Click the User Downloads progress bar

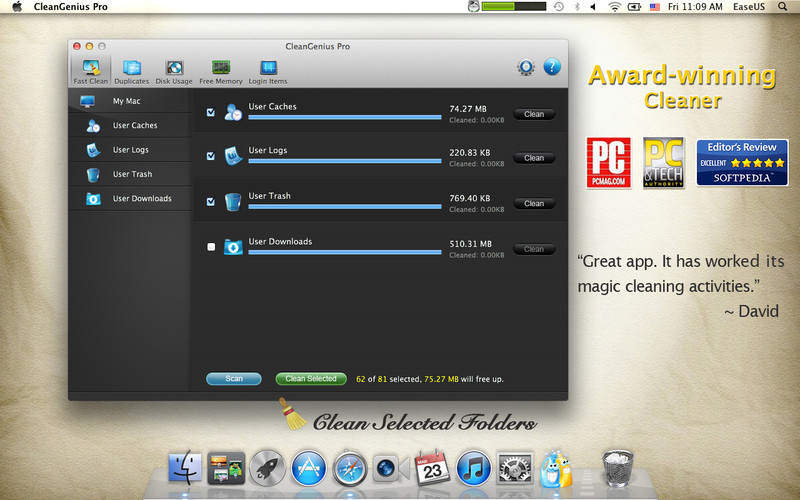[345, 253]
